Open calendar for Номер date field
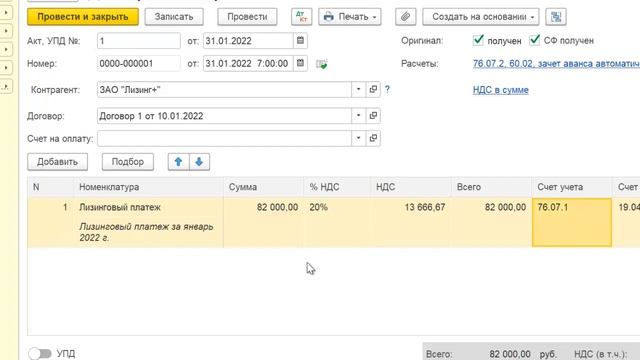 tap(300, 63)
